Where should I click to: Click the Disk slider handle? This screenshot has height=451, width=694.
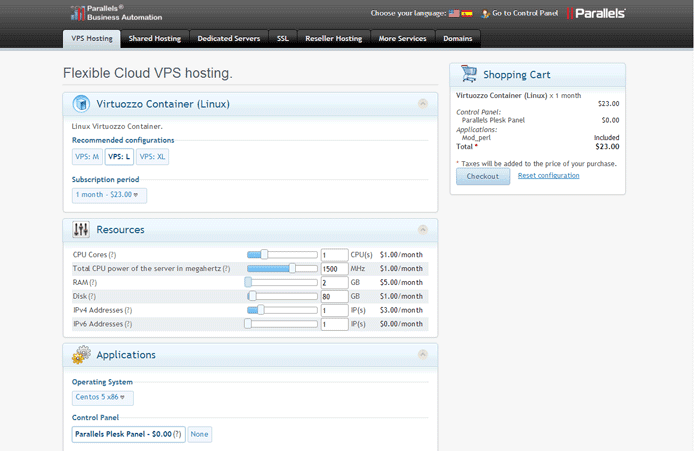pos(252,296)
